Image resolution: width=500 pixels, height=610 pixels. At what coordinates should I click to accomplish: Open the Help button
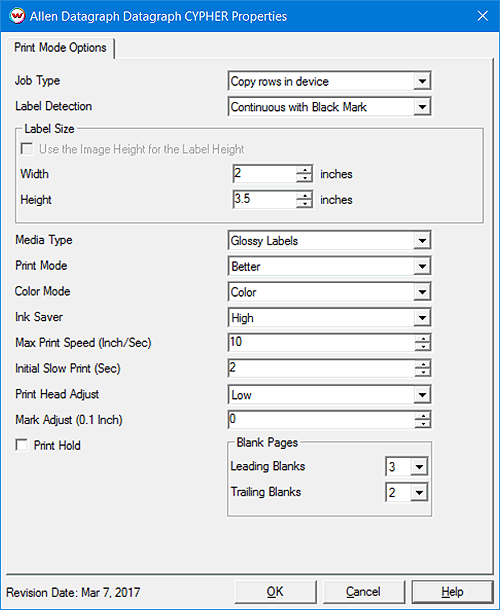coord(452,592)
